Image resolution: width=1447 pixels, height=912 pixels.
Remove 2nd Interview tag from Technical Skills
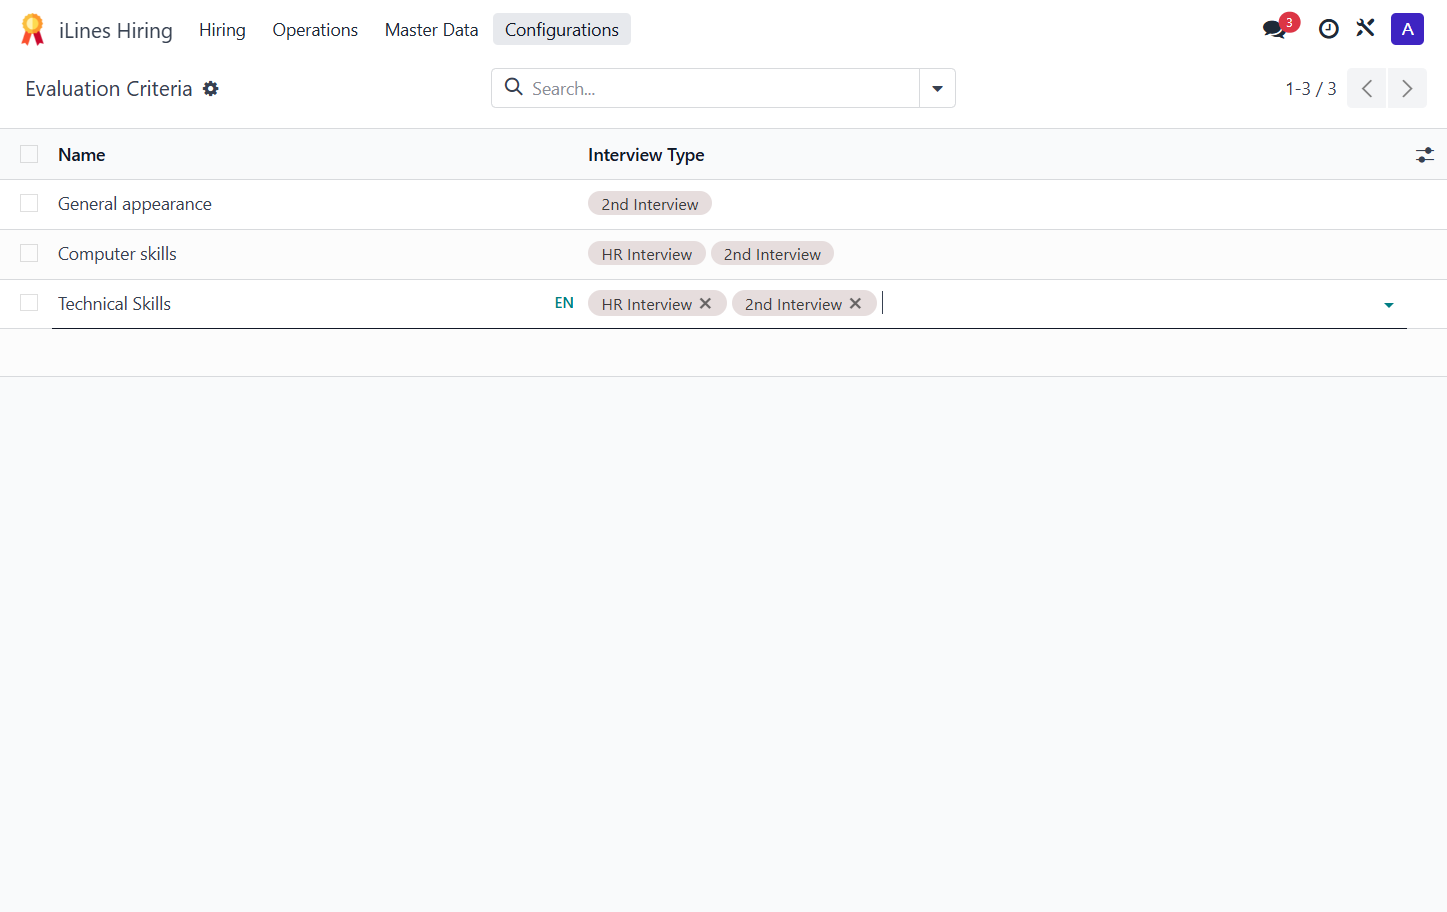coord(855,303)
